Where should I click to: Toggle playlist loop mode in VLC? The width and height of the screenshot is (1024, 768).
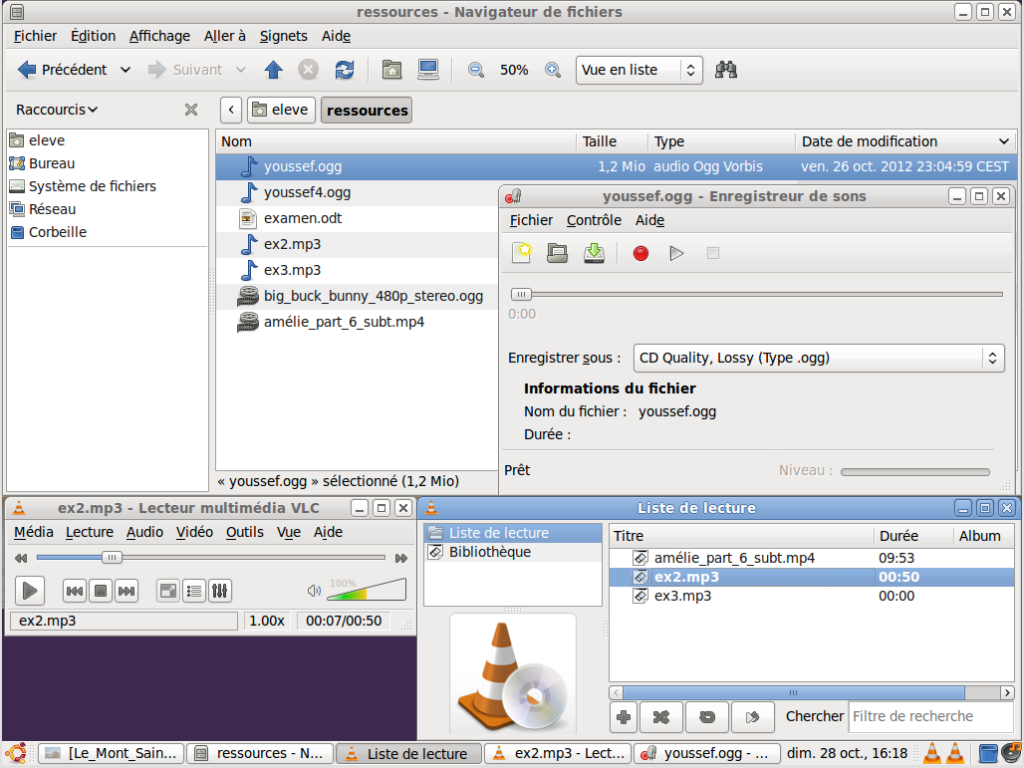tap(707, 716)
